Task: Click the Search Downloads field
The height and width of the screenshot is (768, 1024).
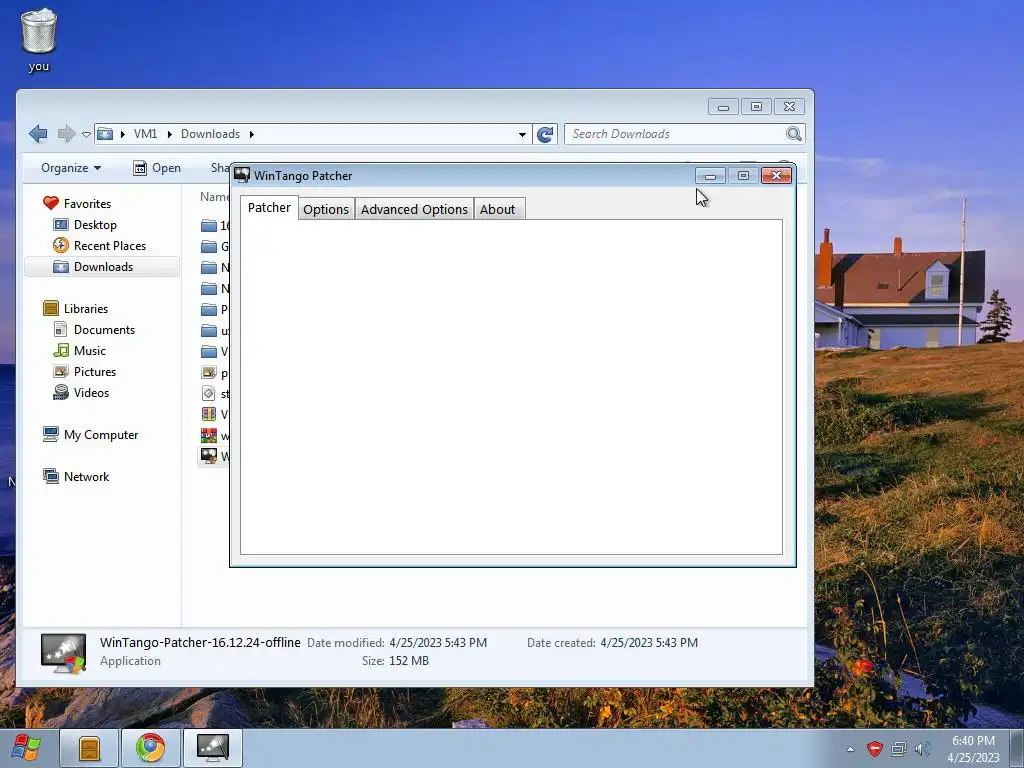Action: (x=675, y=134)
